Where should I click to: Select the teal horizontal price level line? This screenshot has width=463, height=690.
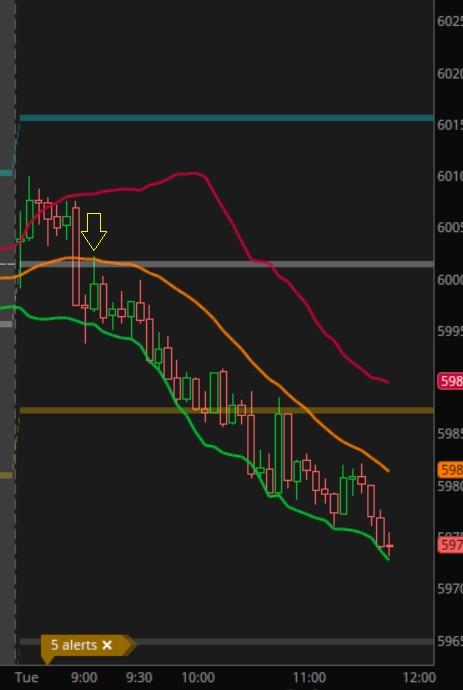pyautogui.click(x=227, y=118)
